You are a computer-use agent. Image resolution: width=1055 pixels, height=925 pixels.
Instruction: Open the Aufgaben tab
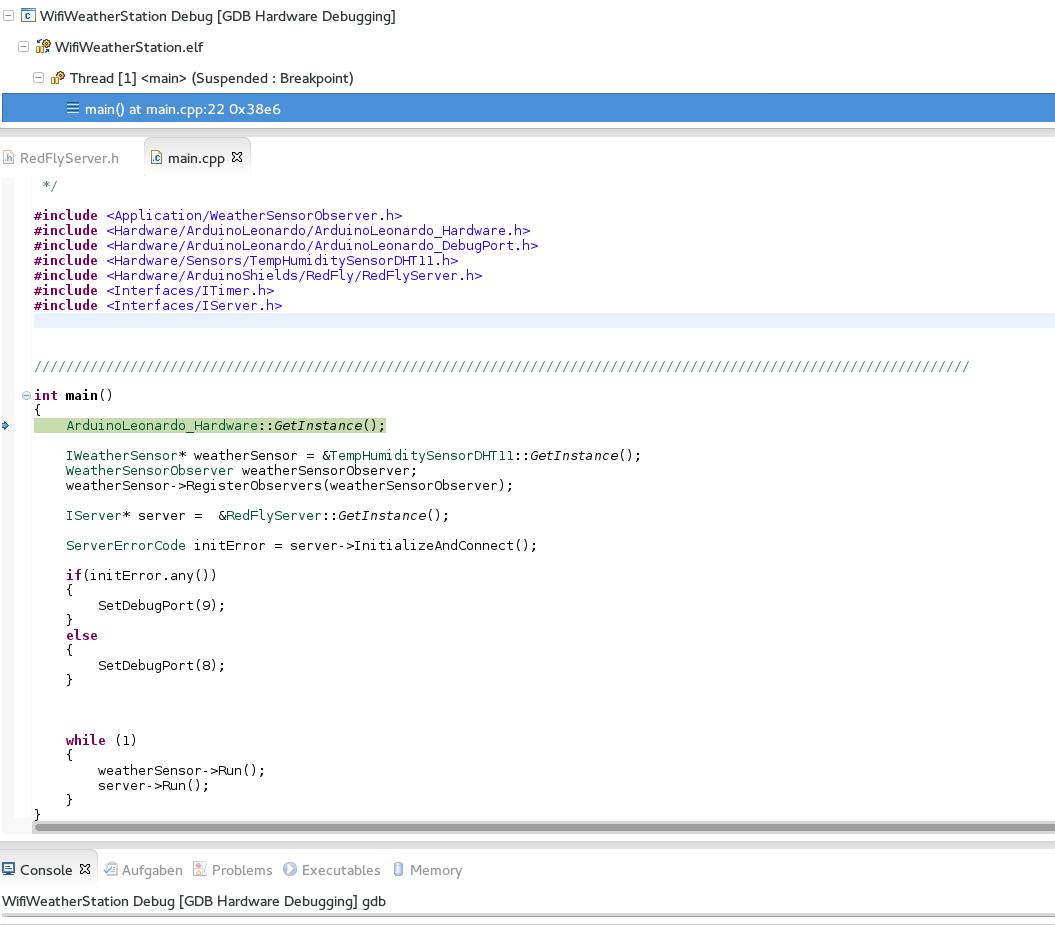(151, 870)
